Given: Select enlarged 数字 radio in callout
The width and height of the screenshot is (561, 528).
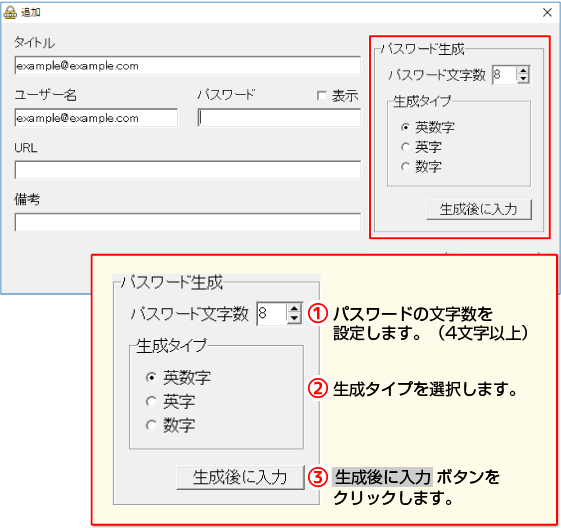Looking at the screenshot, I should (151, 425).
